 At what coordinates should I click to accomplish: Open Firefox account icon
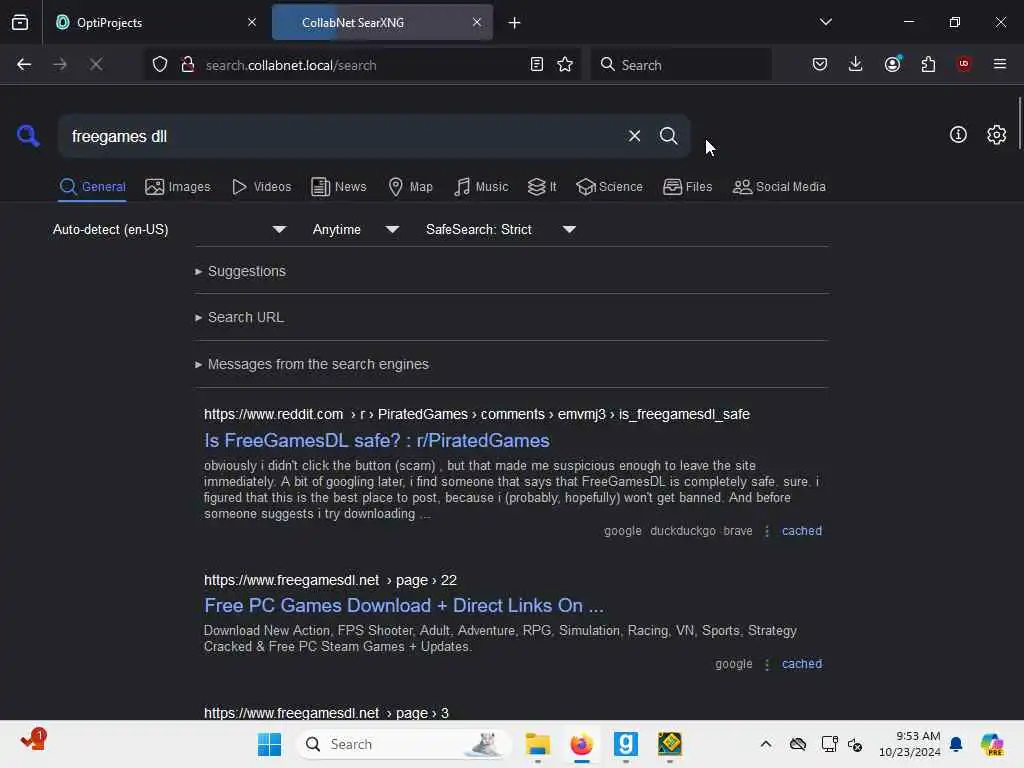click(x=893, y=64)
